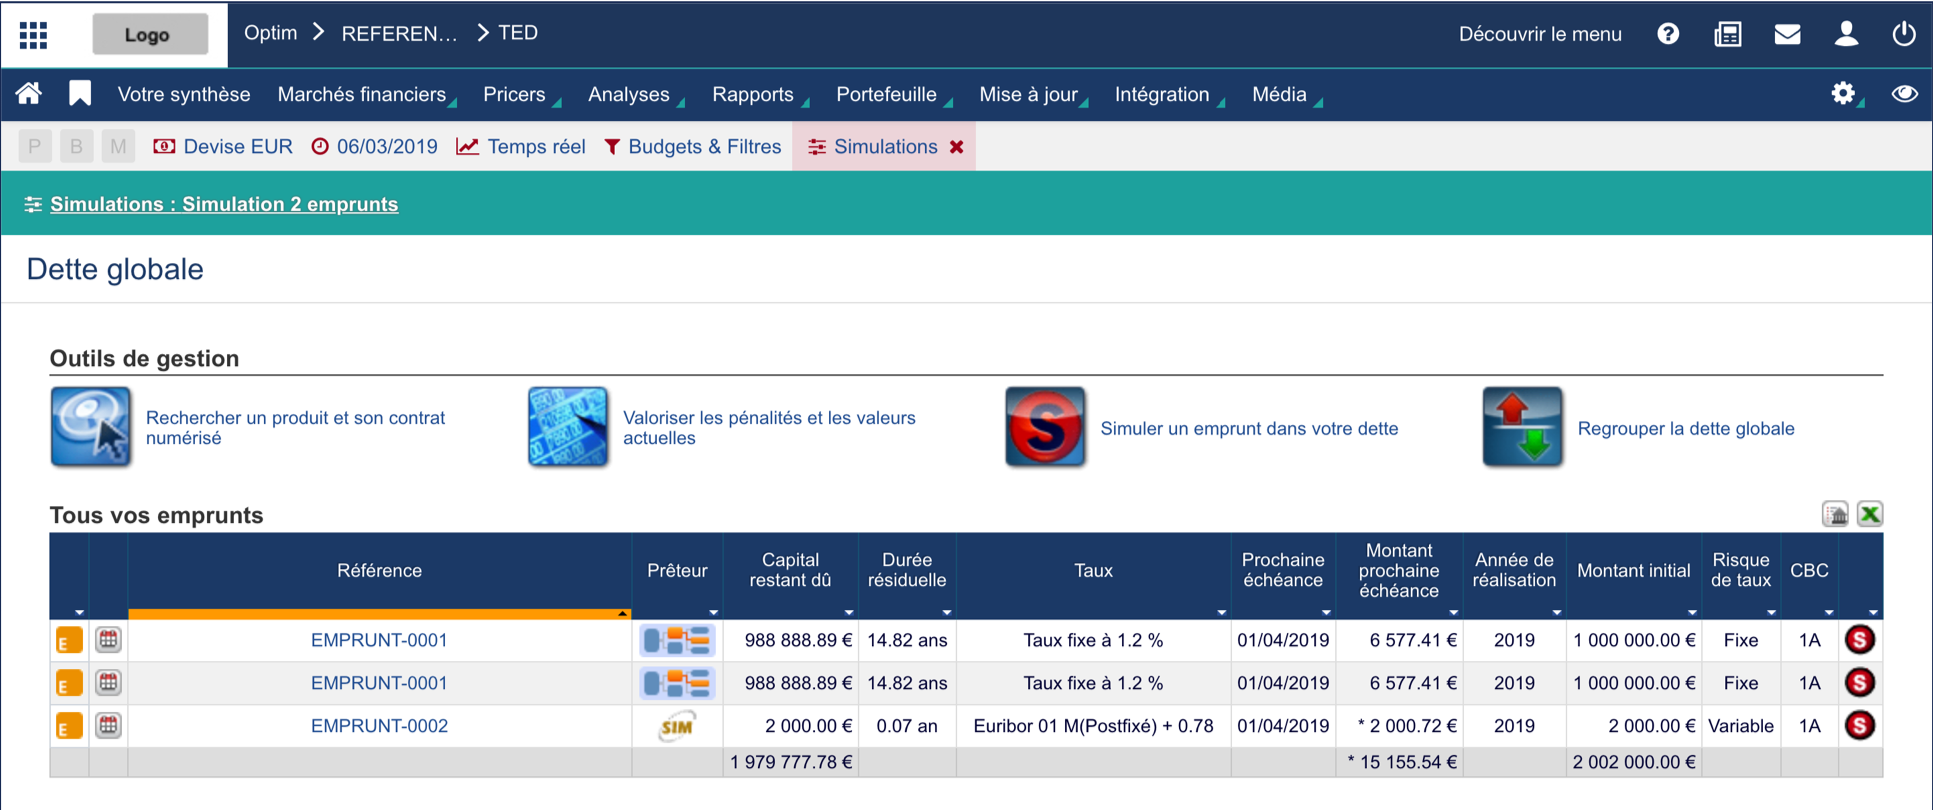Click the orange E icon in first loan row
The height and width of the screenshot is (810, 1933).
(69, 640)
